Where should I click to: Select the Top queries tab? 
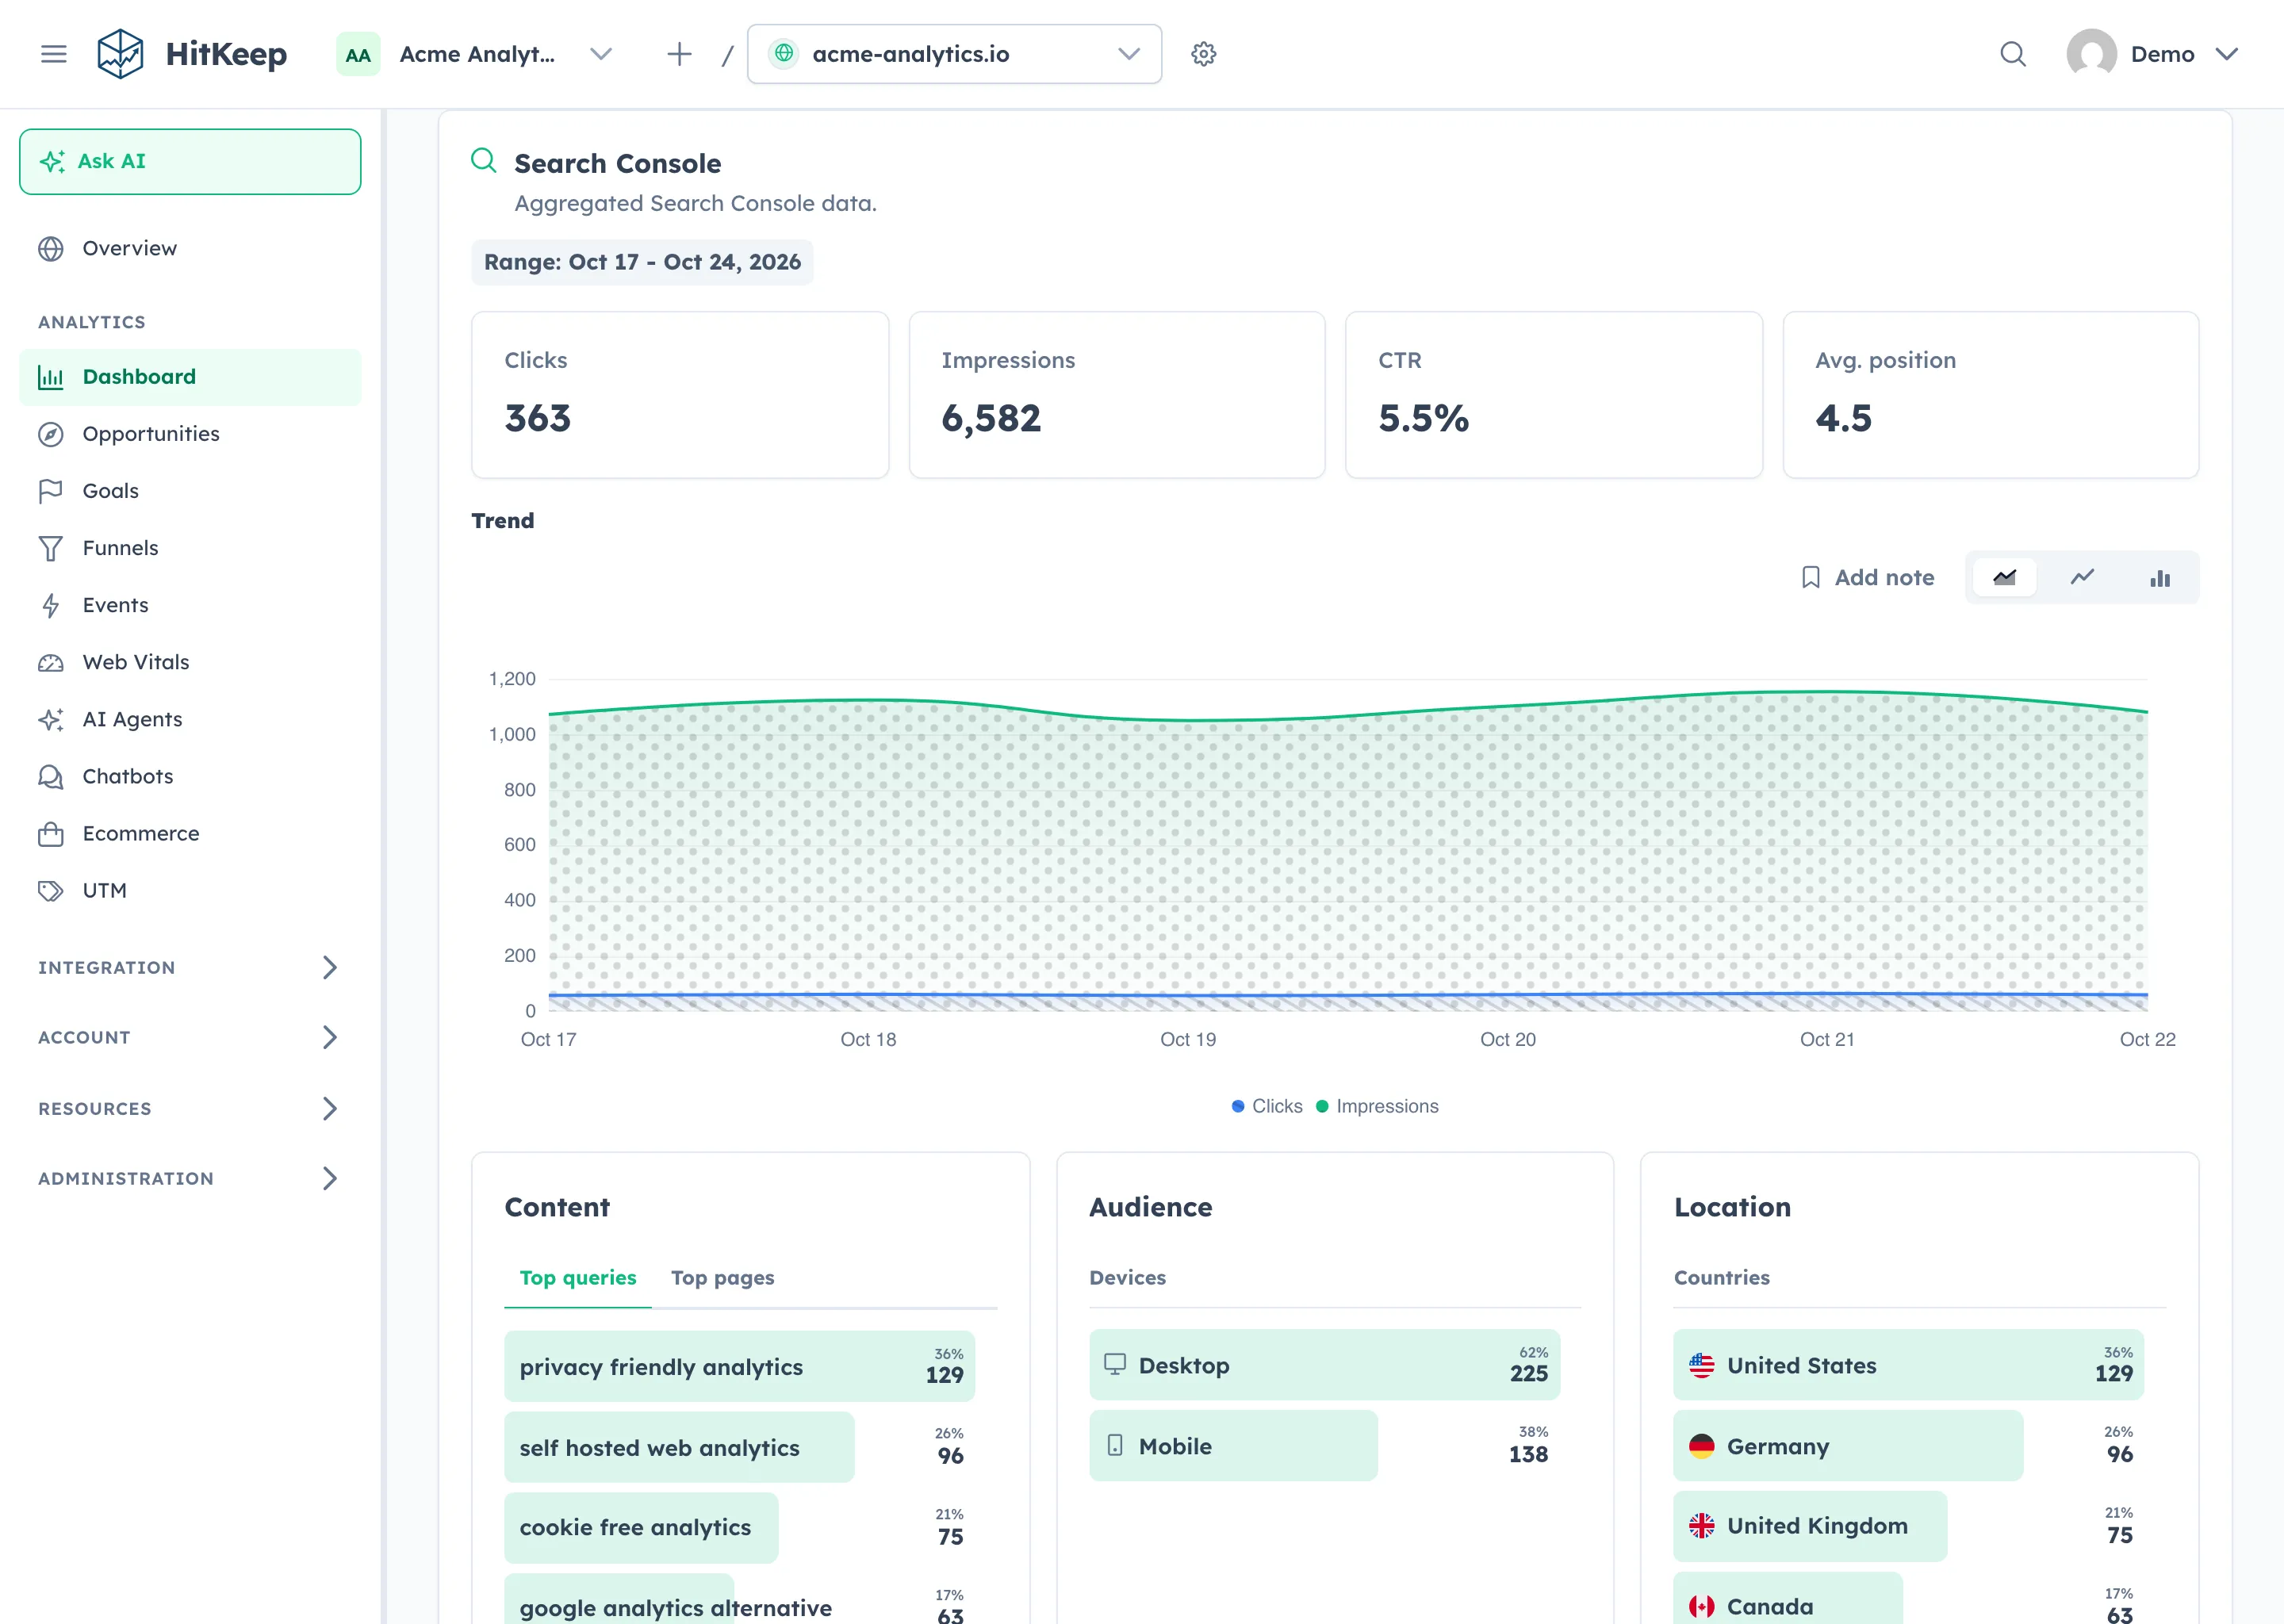[578, 1278]
